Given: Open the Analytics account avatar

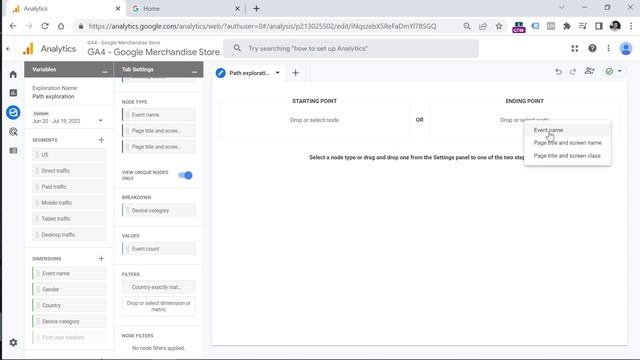Looking at the screenshot, I should pos(626,49).
